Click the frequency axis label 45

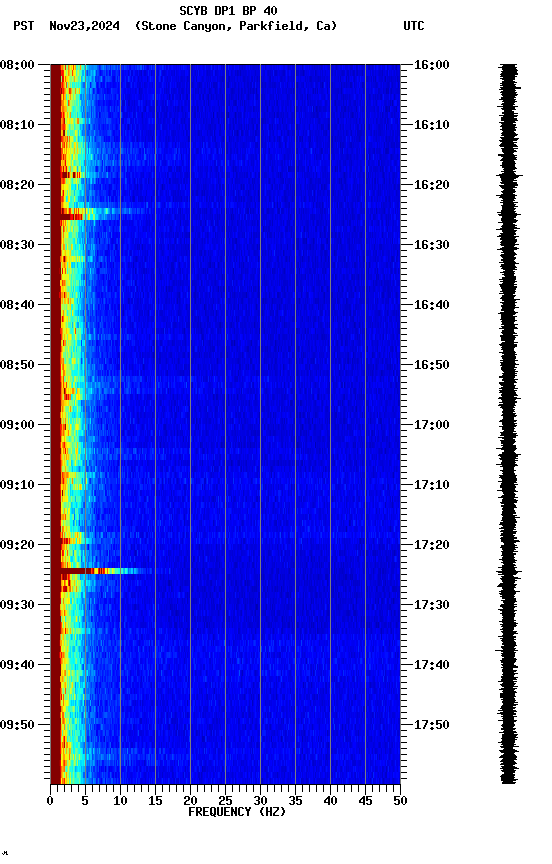tap(365, 801)
